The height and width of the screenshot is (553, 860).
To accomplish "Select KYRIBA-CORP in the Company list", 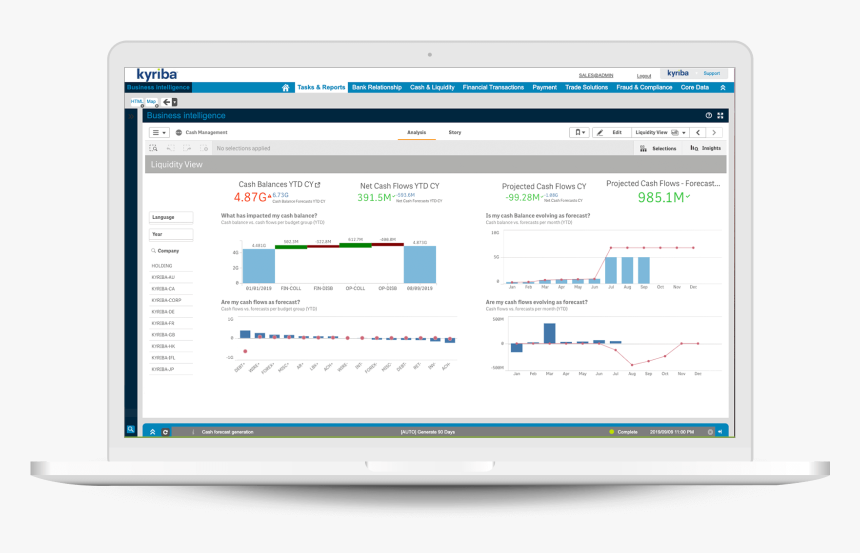I will [166, 300].
